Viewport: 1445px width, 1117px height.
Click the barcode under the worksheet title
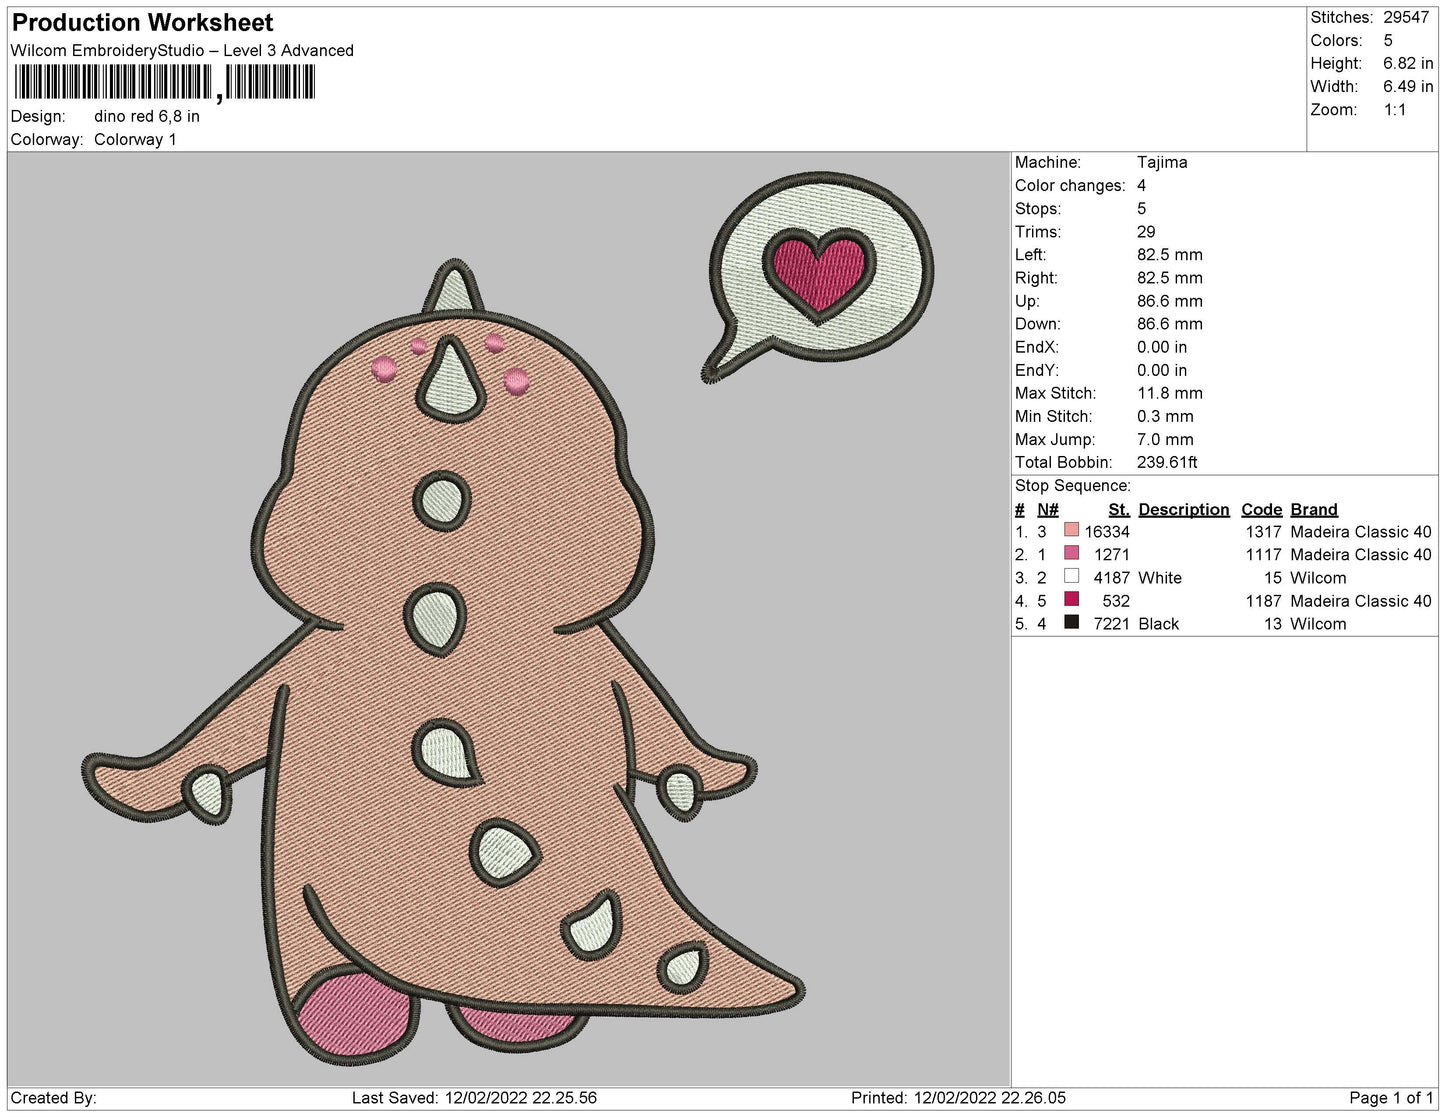[x=165, y=82]
